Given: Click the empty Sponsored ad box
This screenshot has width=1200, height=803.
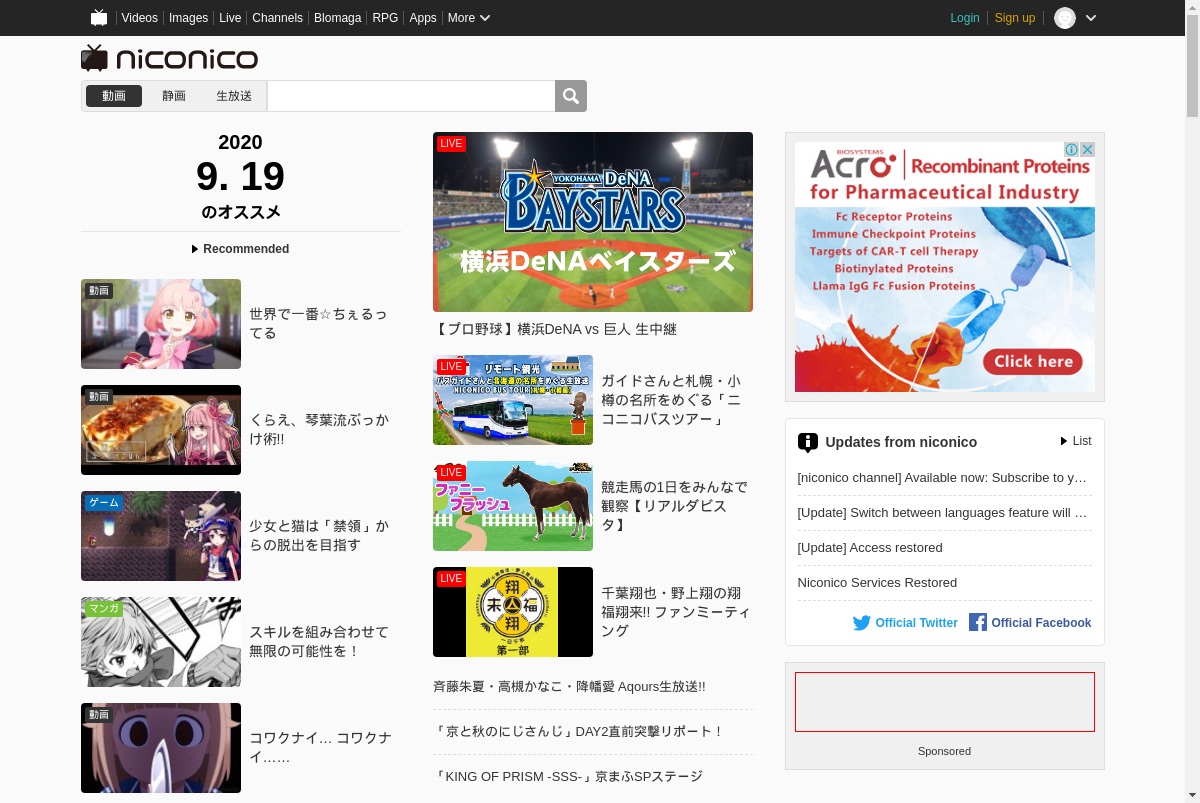Looking at the screenshot, I should pyautogui.click(x=945, y=702).
